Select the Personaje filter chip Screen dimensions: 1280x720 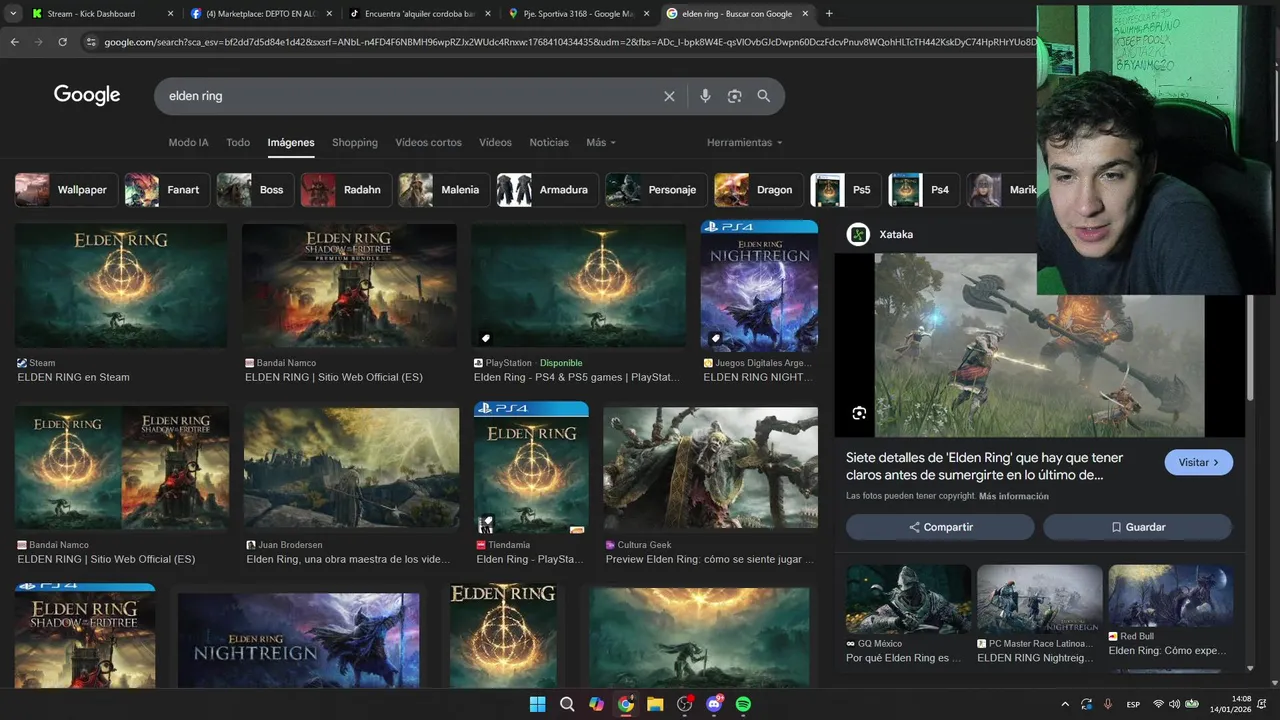click(657, 190)
